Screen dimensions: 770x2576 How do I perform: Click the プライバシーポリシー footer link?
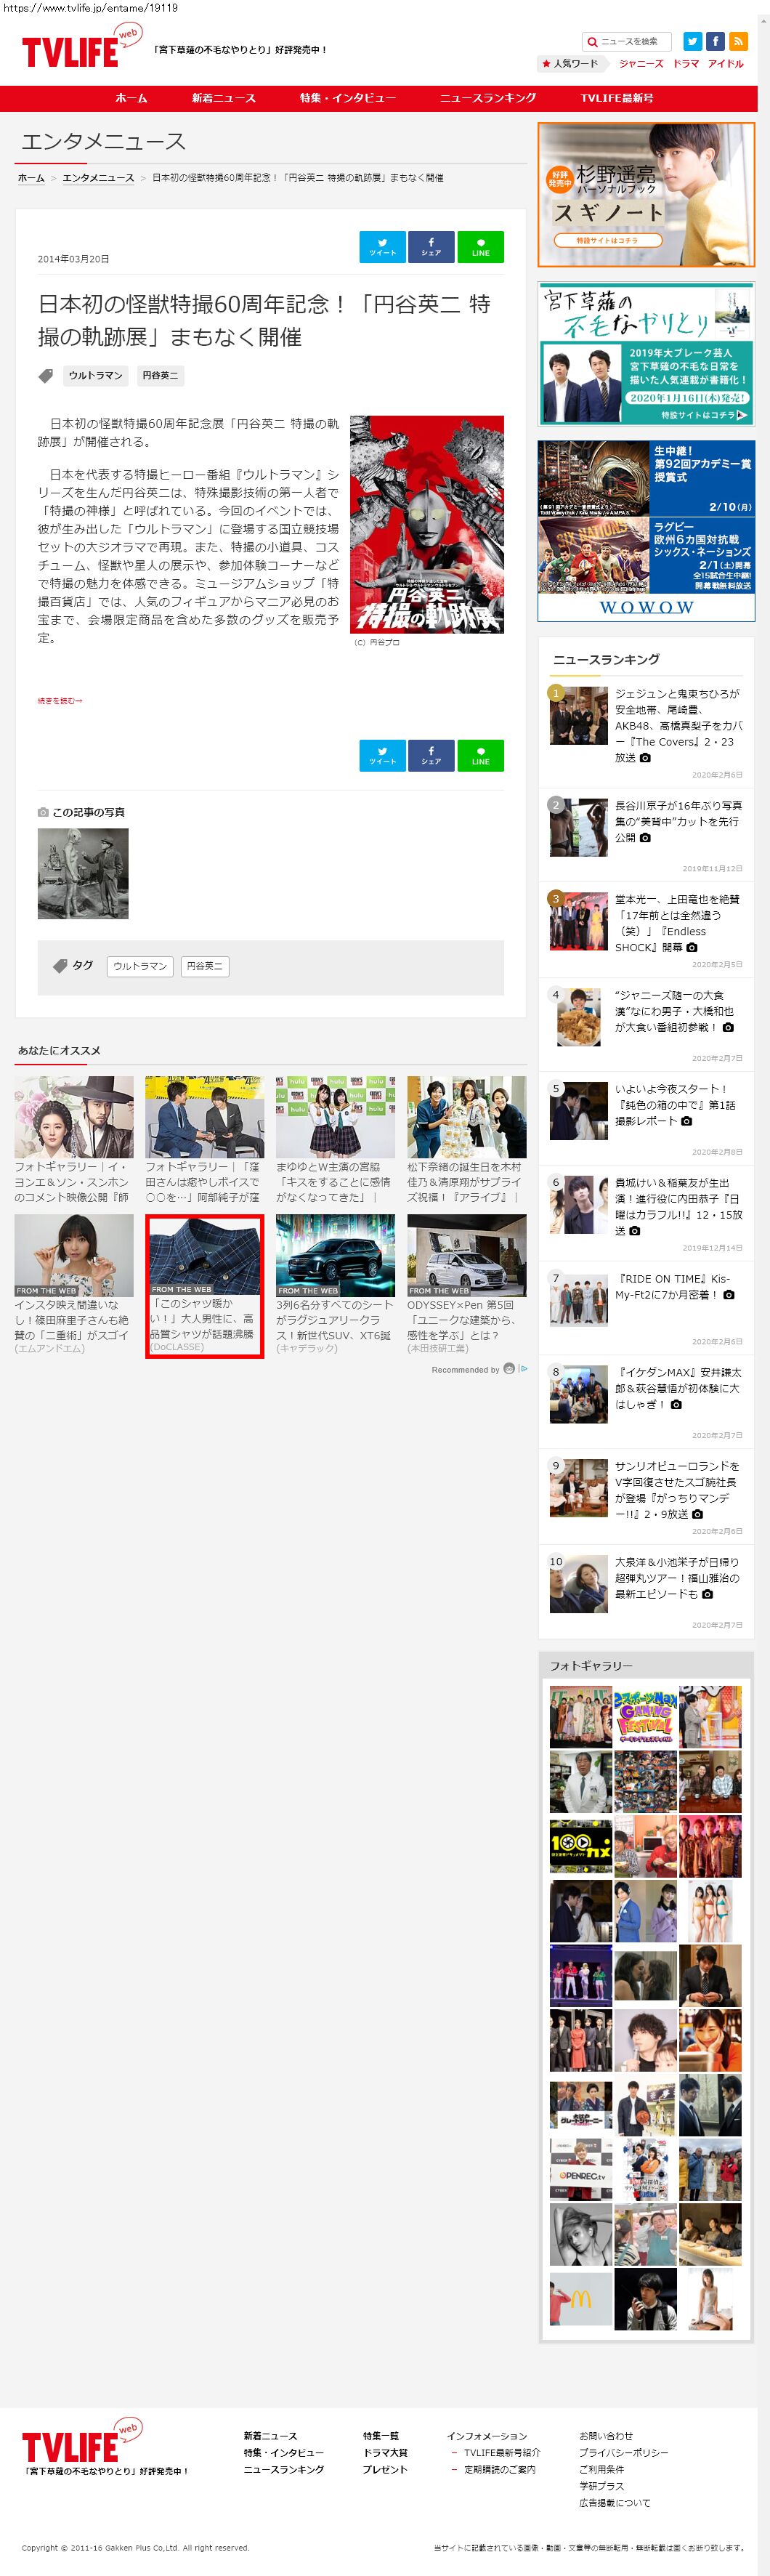(623, 2452)
